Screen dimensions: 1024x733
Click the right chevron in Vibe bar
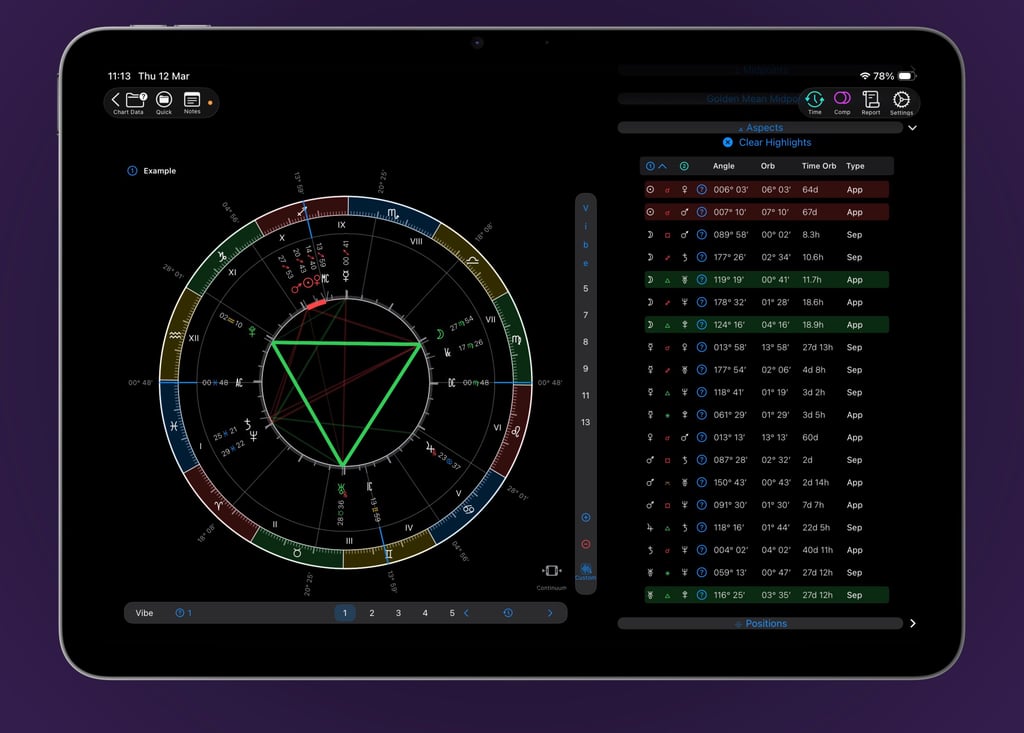point(550,613)
